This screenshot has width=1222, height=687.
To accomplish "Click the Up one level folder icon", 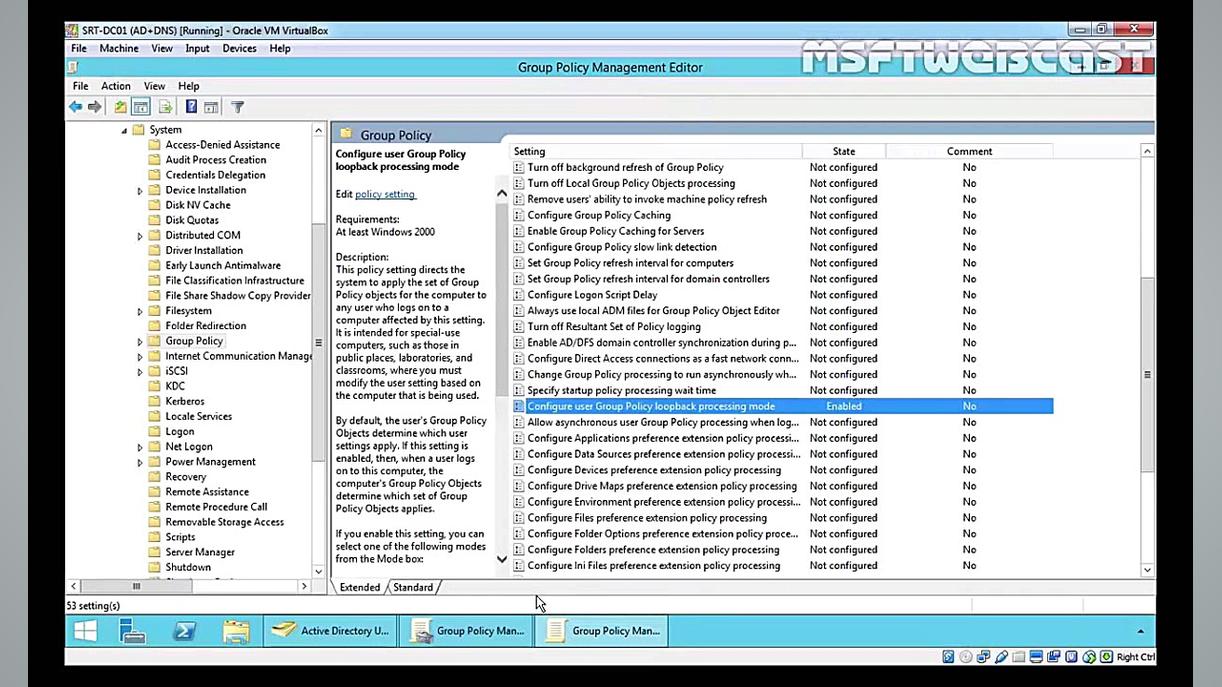I will (x=120, y=107).
